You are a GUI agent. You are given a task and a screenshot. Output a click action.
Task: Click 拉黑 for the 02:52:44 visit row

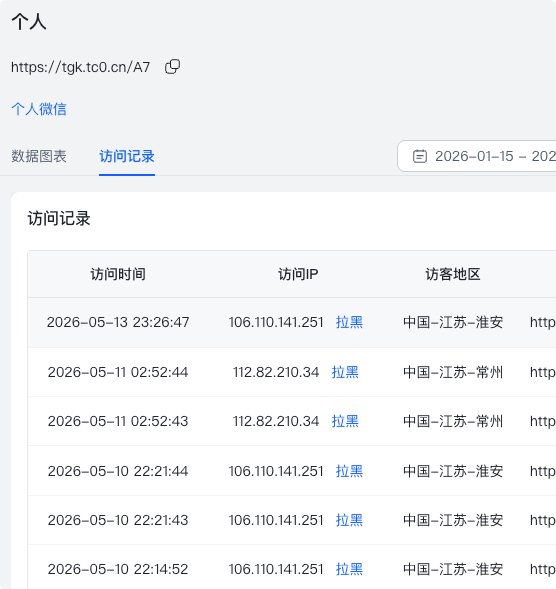[x=345, y=372]
